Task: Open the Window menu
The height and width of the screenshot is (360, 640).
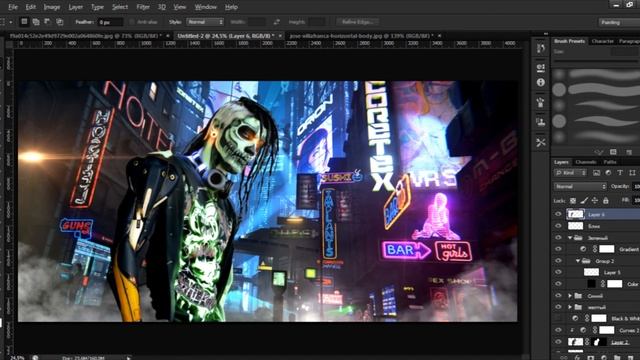Action: (x=206, y=7)
